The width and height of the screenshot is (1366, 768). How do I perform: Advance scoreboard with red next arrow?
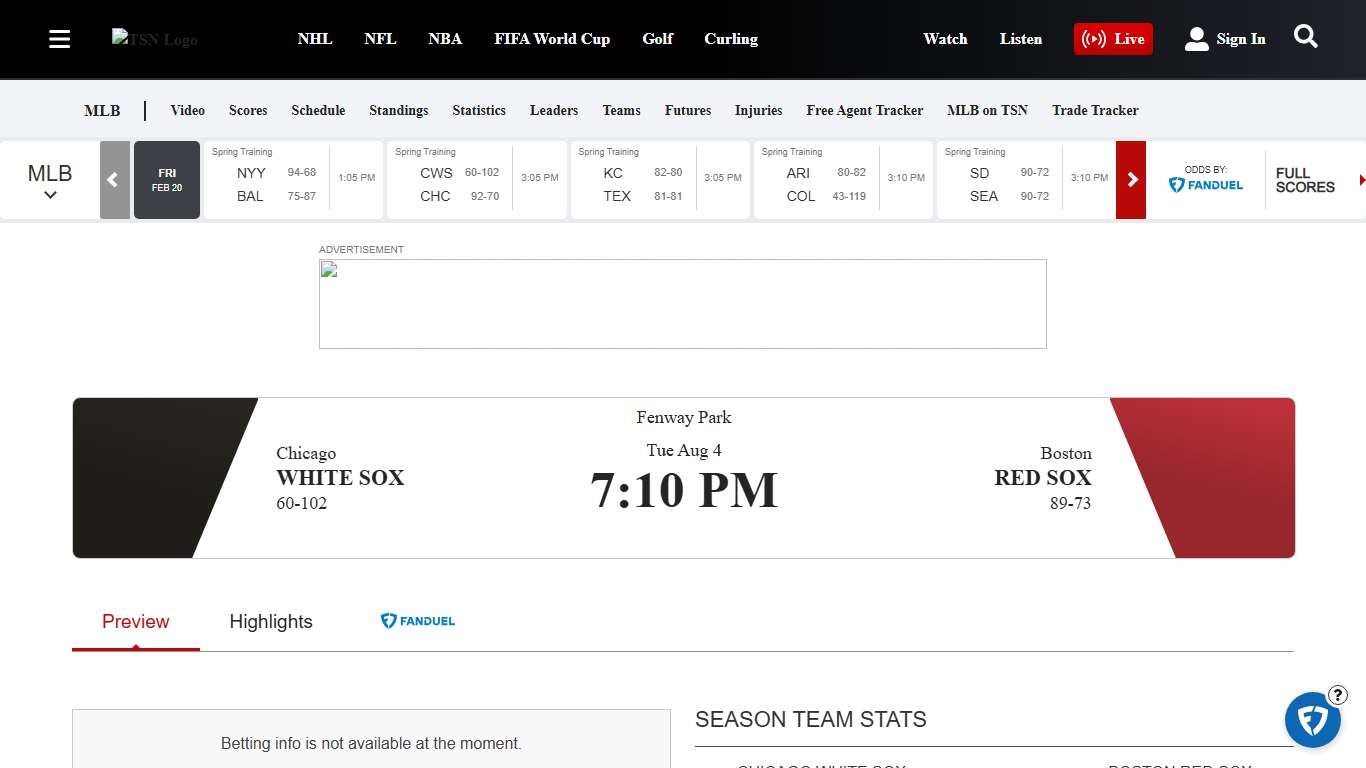point(1131,180)
